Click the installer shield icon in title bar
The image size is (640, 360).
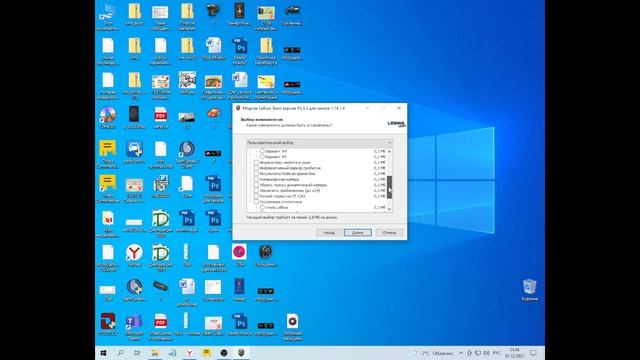[x=238, y=108]
